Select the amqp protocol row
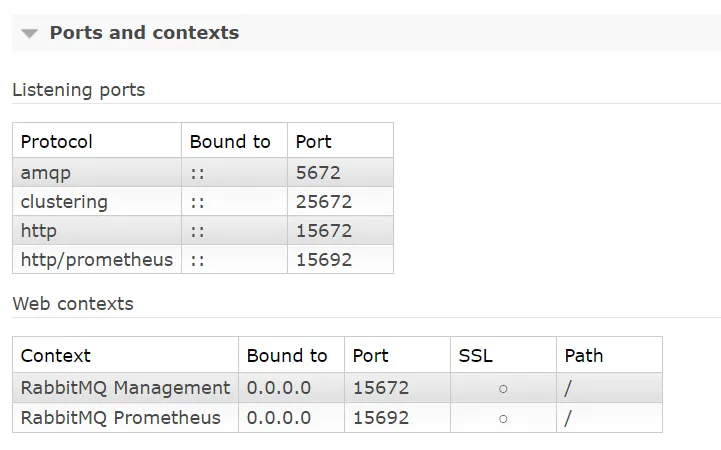 [x=203, y=173]
